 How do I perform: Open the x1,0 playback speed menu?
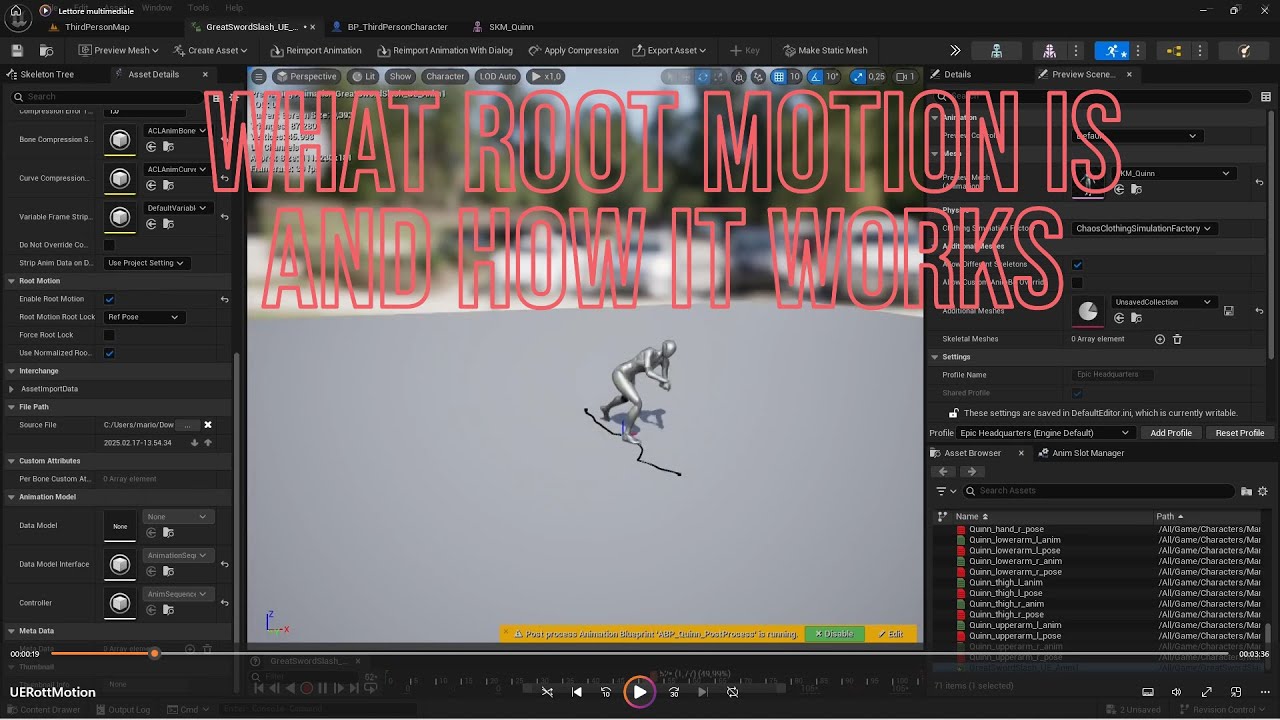click(x=546, y=76)
